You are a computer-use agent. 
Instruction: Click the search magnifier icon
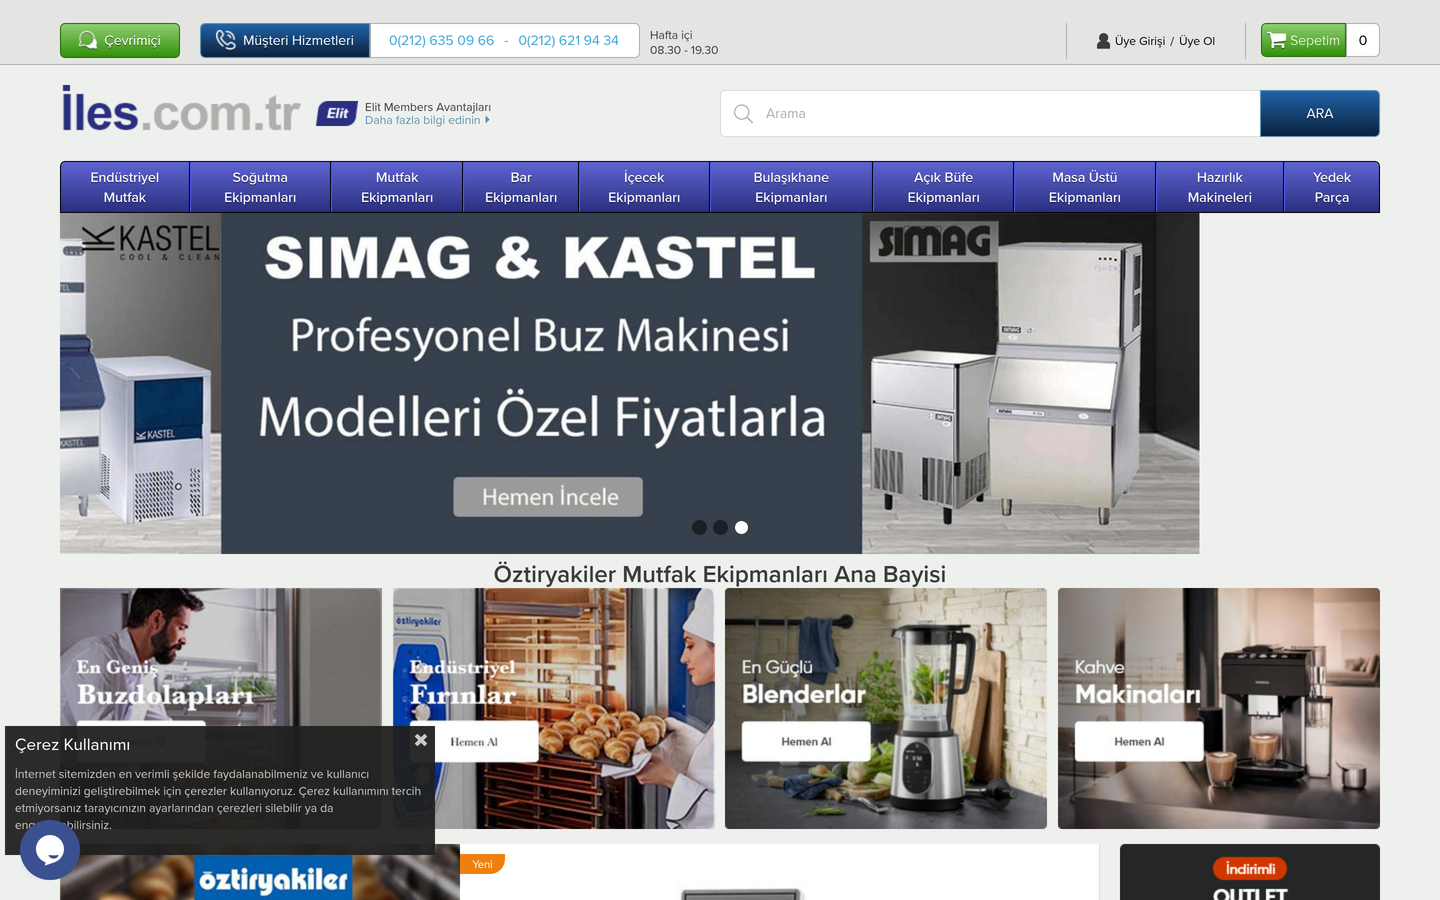pyautogui.click(x=743, y=114)
